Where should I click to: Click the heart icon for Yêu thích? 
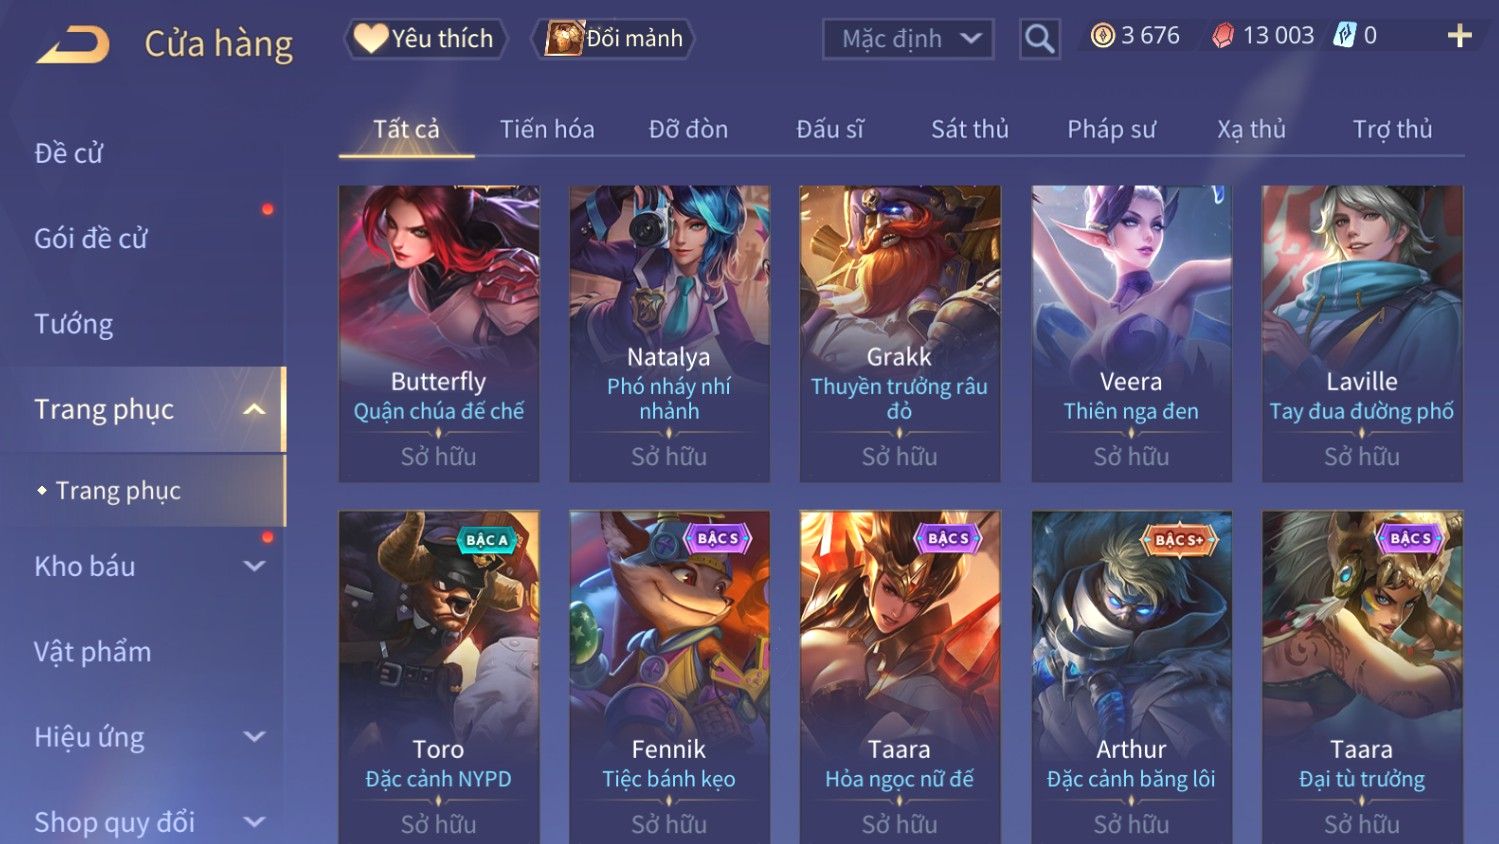[370, 38]
